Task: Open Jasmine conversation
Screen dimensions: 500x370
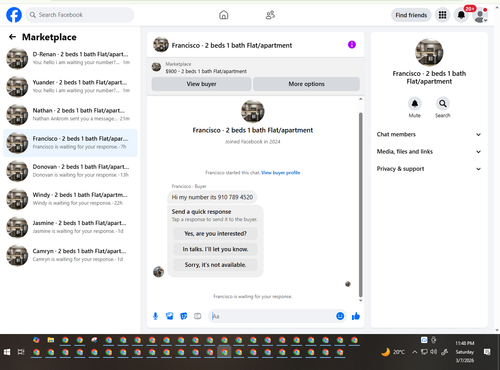Action: tap(70, 227)
